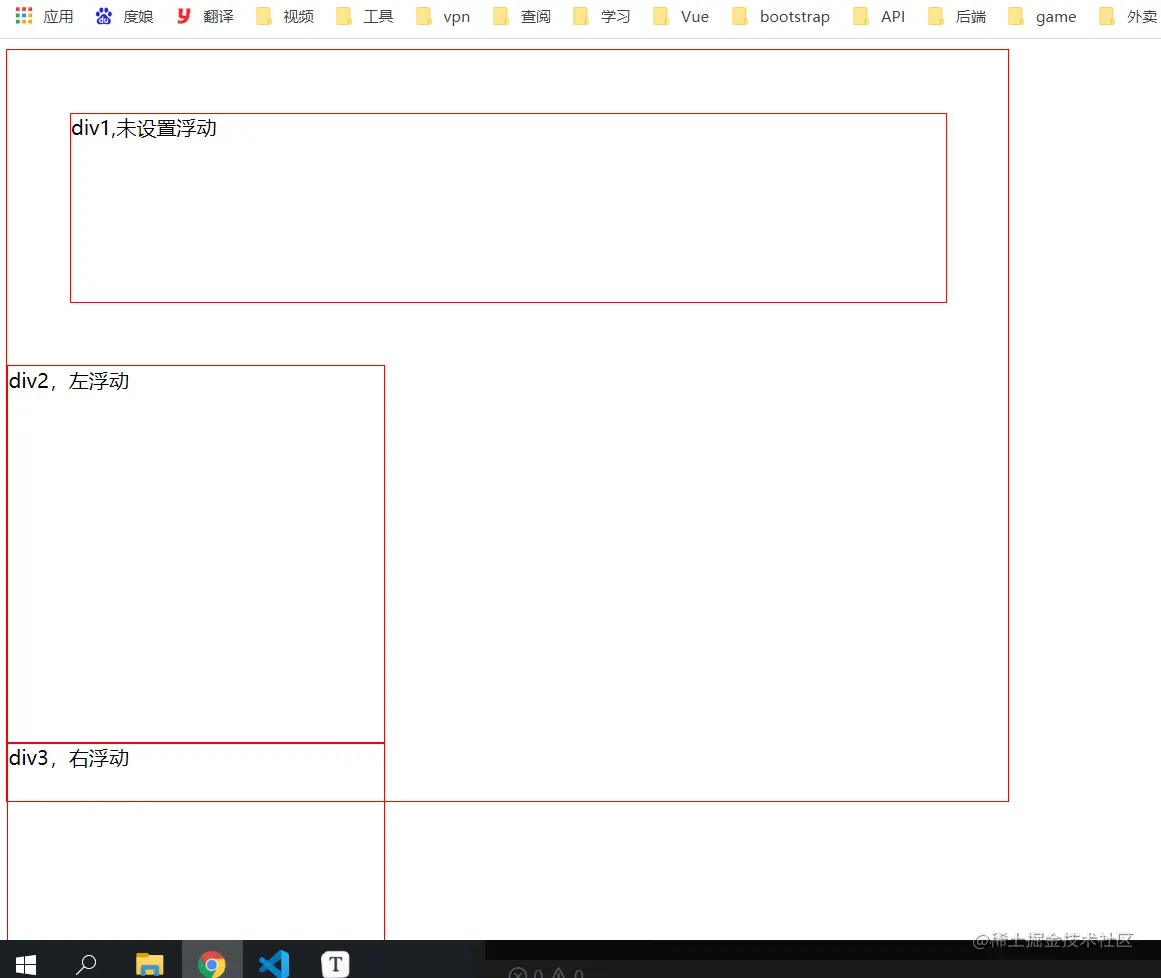
Task: Open the 查阅 bookmark folder
Action: (521, 16)
